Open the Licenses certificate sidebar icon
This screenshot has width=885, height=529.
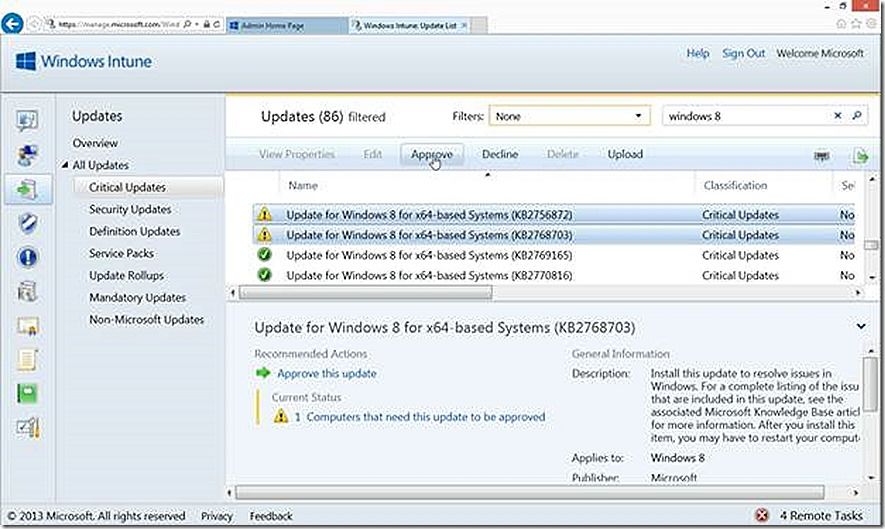pos(27,326)
